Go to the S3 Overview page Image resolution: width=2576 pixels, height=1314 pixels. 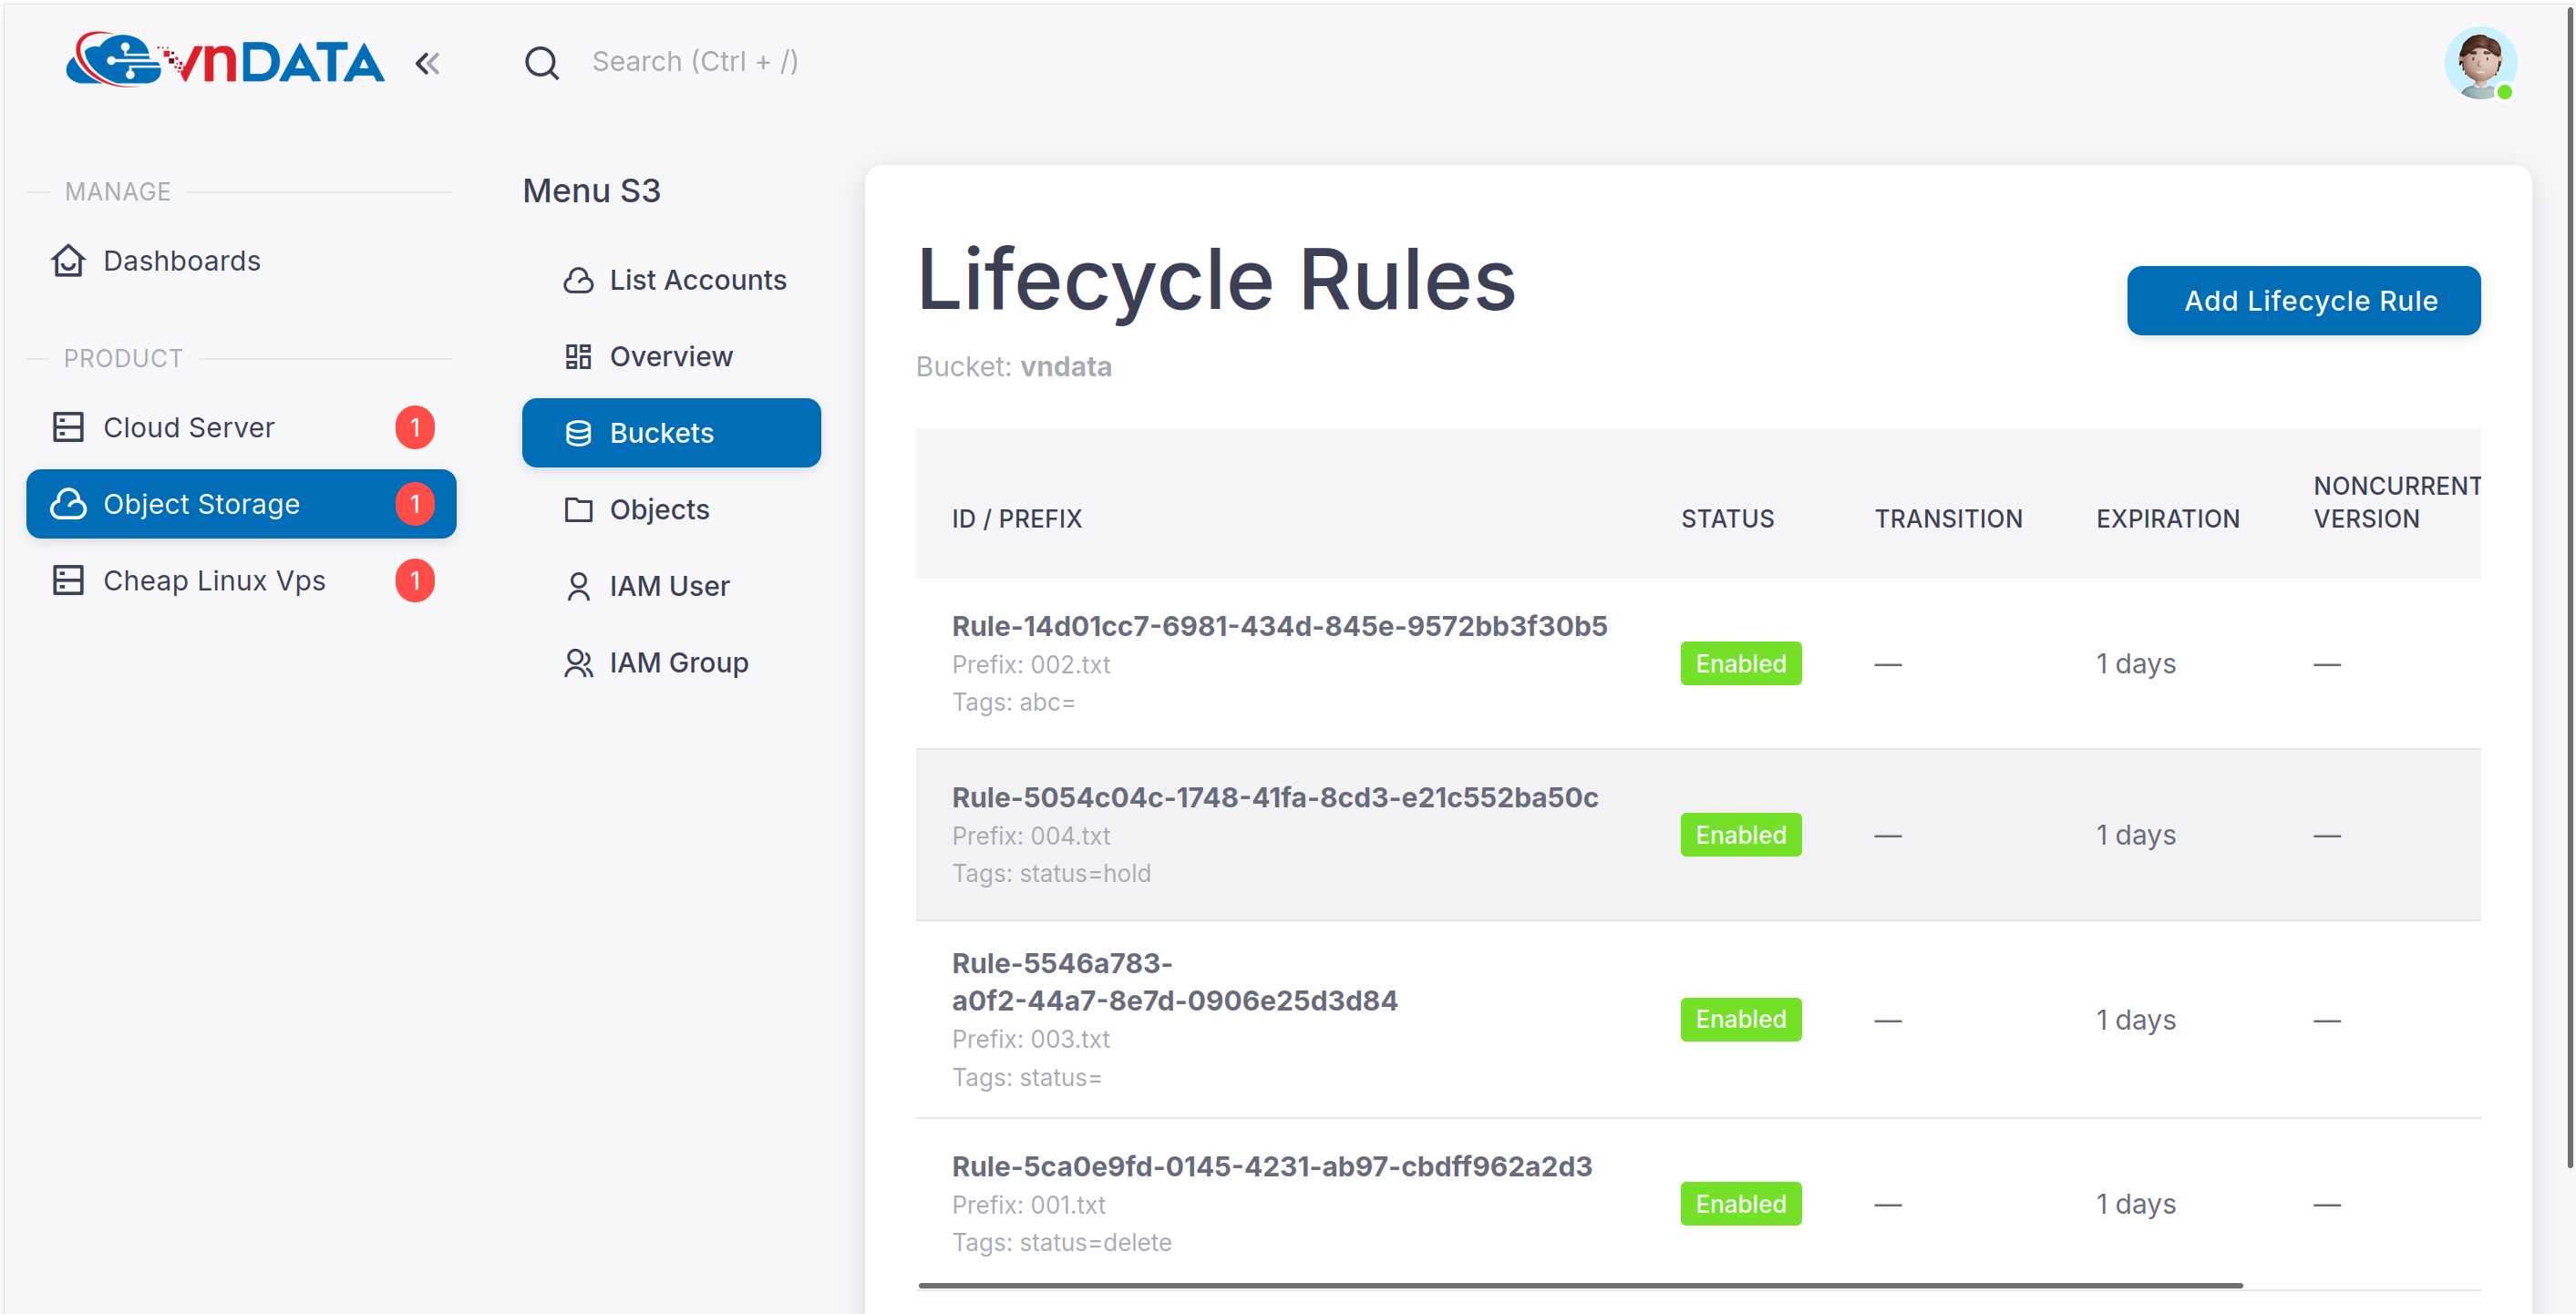[670, 357]
